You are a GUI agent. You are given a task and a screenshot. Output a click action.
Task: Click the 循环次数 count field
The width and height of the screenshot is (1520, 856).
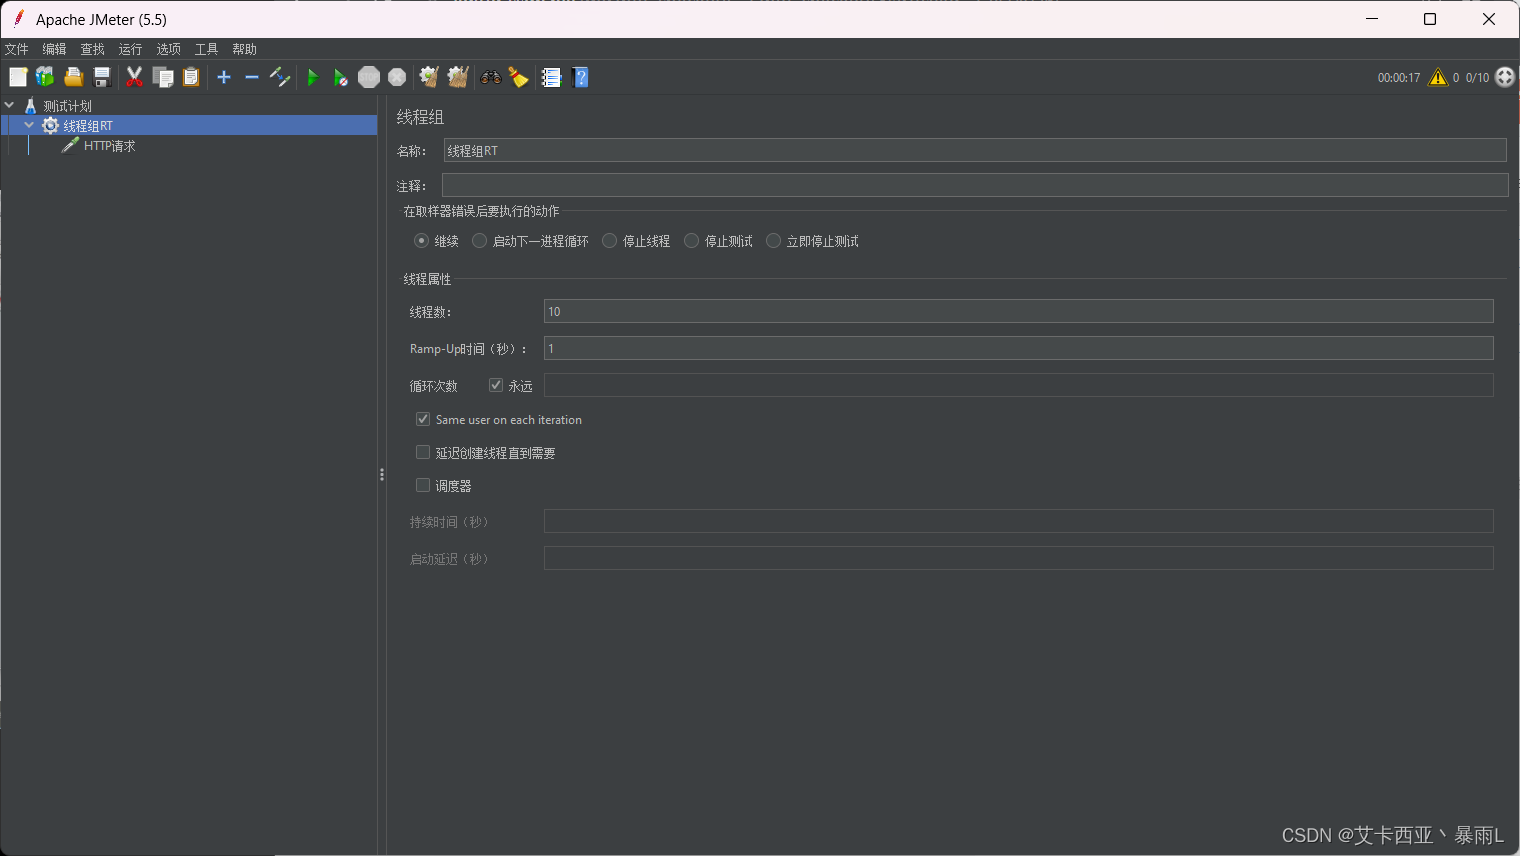pyautogui.click(x=1018, y=385)
